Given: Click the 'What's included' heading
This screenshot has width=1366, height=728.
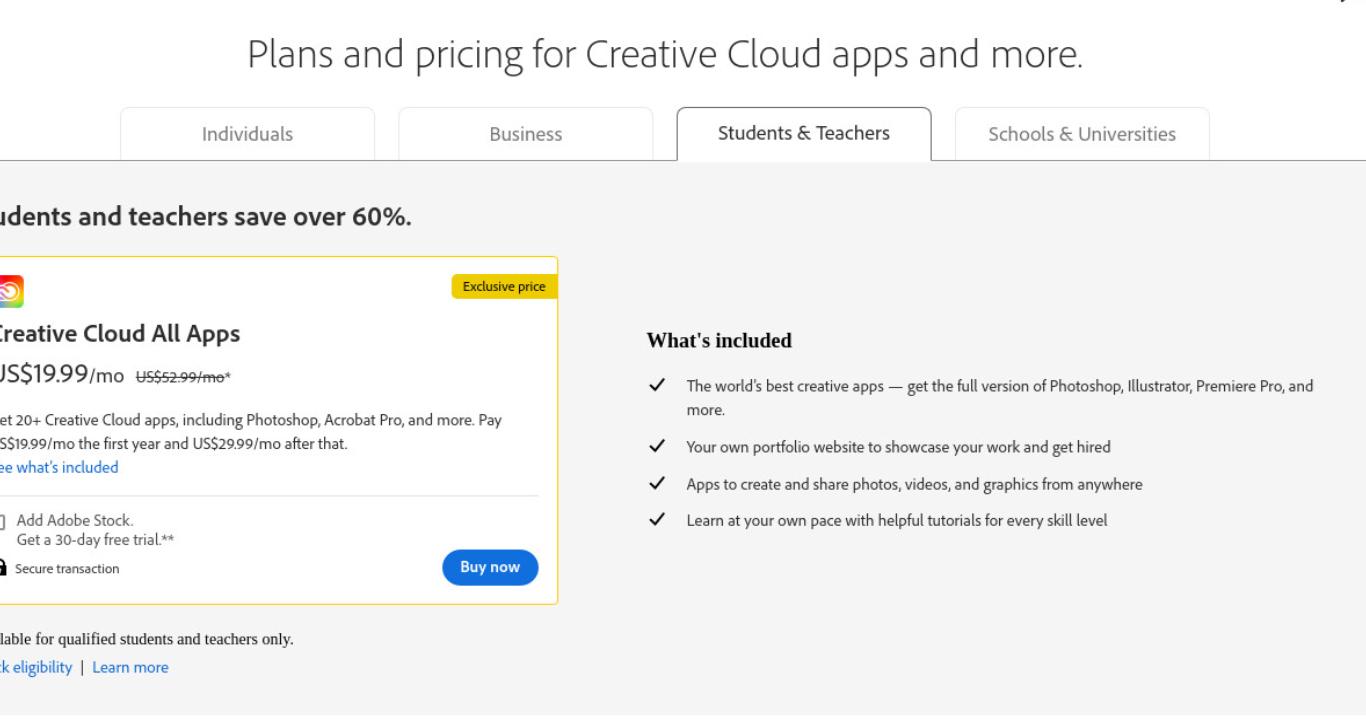Looking at the screenshot, I should coord(719,341).
